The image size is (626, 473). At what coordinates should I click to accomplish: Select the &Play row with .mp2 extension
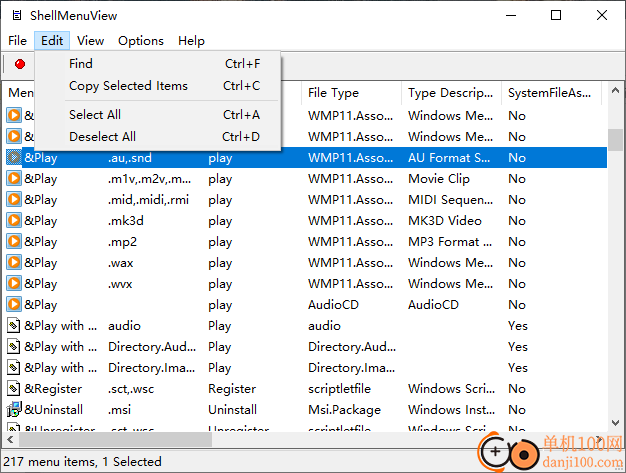(306, 241)
